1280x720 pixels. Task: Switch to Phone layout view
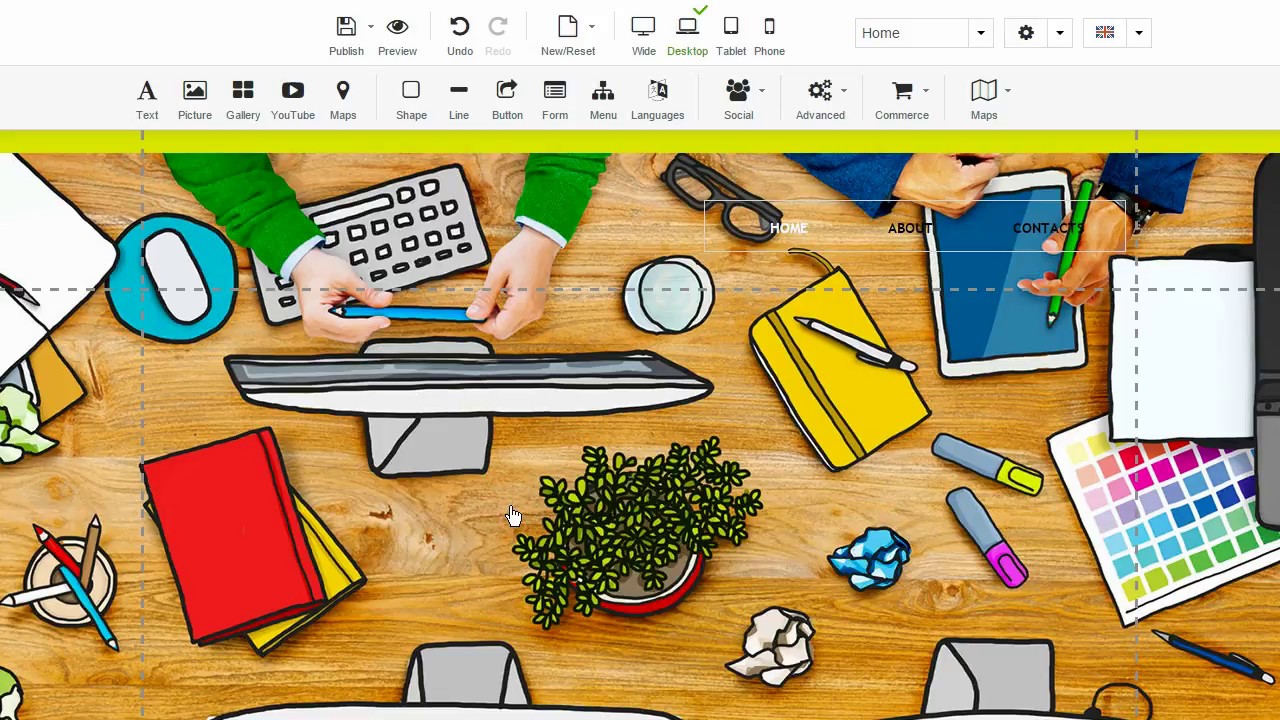[769, 36]
